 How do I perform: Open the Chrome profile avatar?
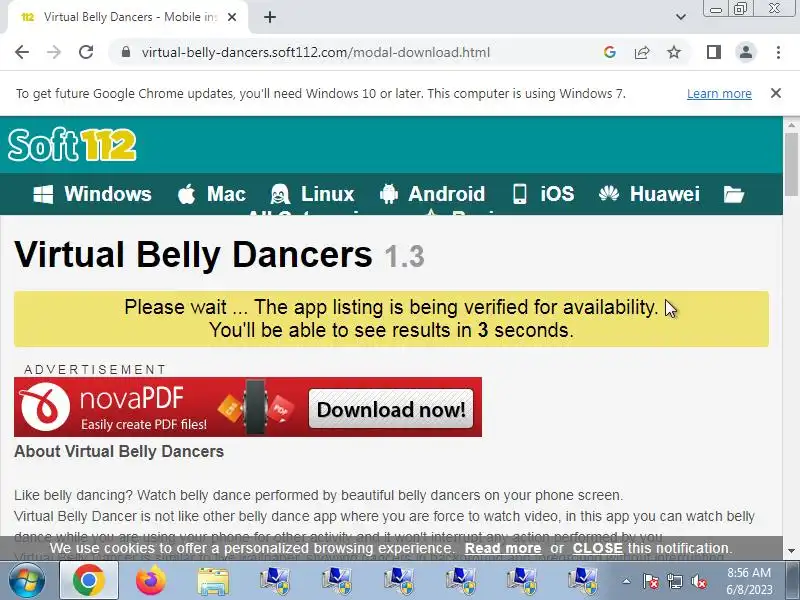click(746, 52)
